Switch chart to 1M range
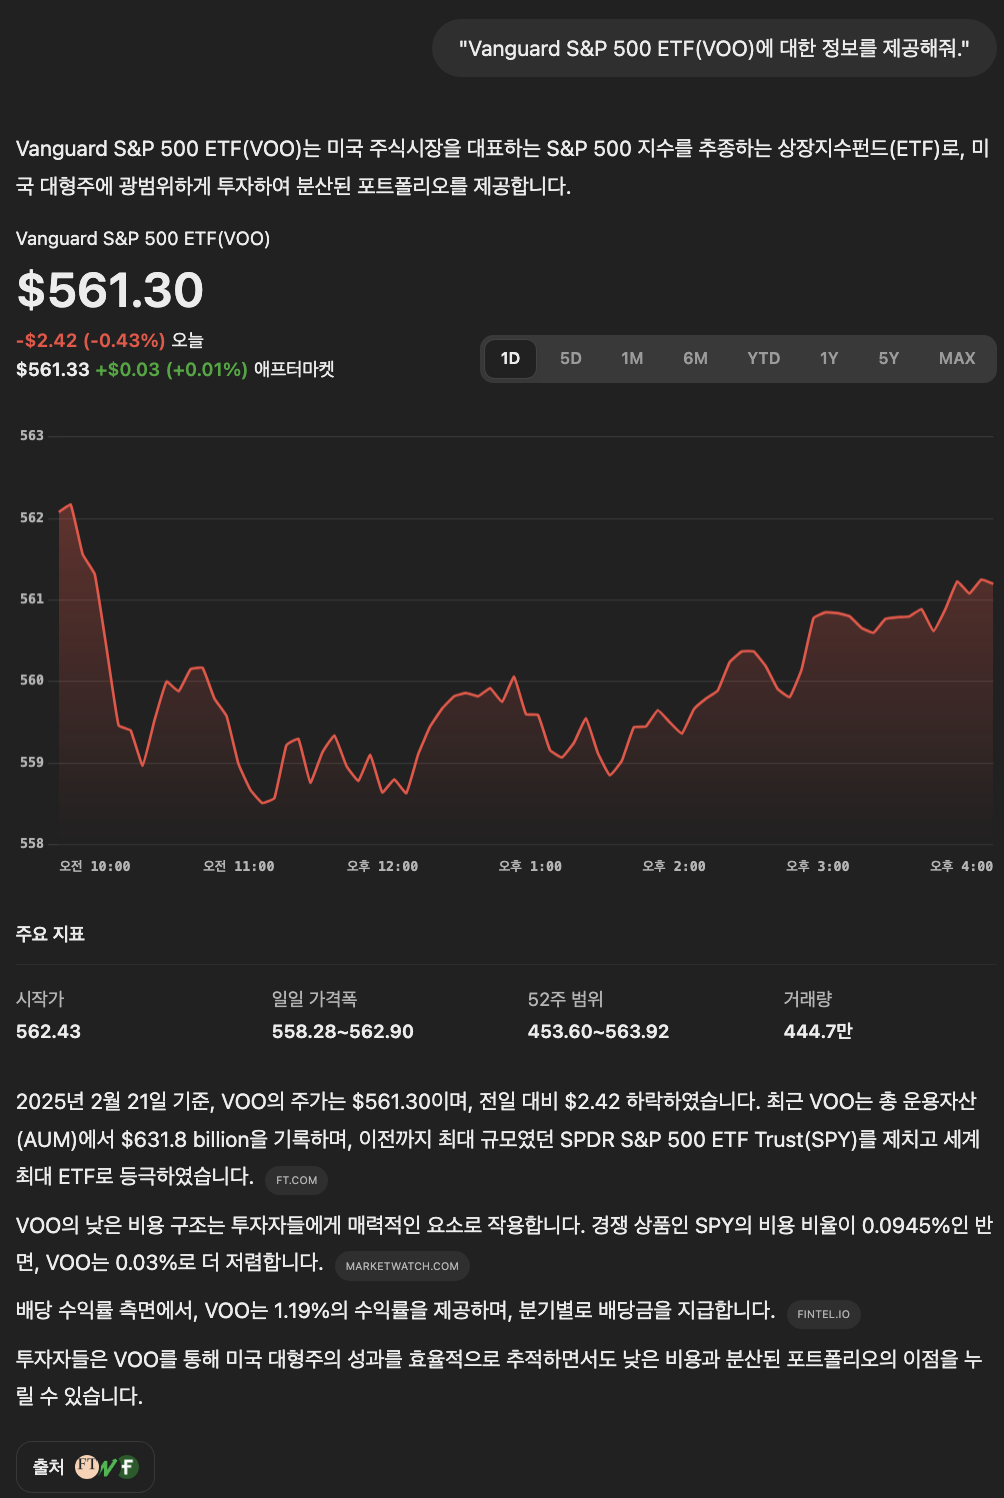The height and width of the screenshot is (1498, 1004). (632, 358)
